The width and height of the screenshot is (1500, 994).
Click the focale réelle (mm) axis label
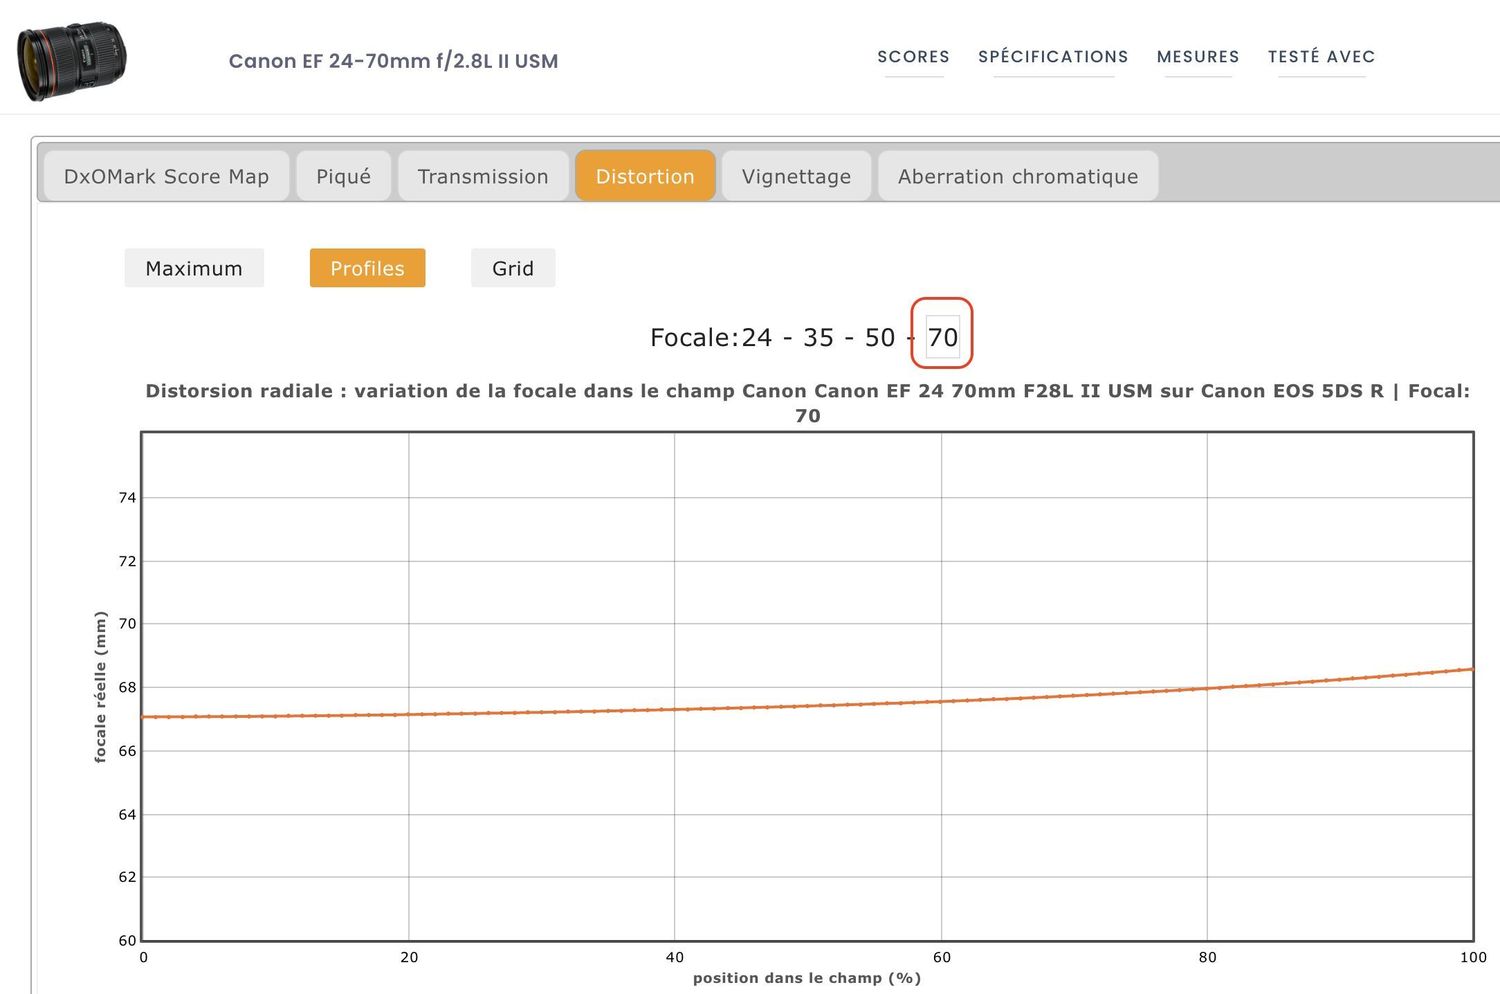pyautogui.click(x=100, y=687)
